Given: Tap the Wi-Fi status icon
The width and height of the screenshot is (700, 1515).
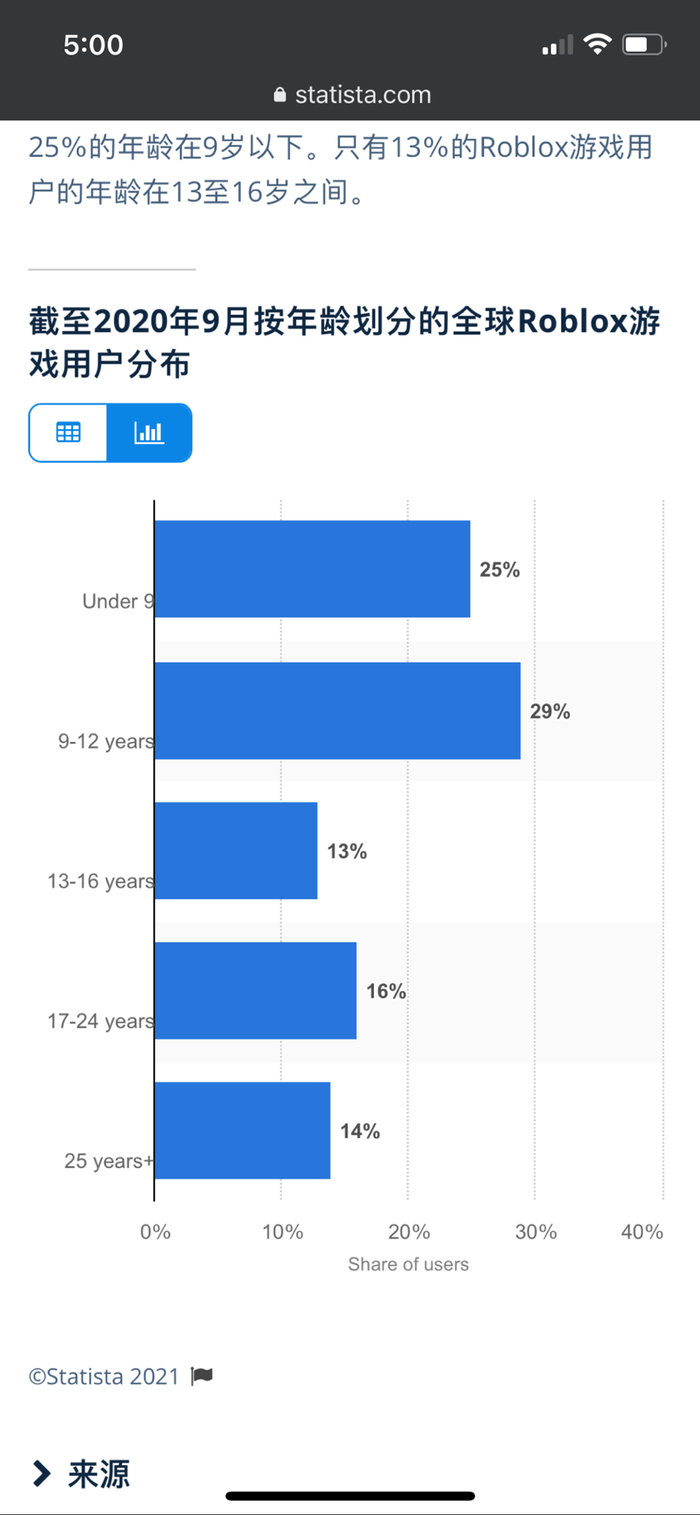Looking at the screenshot, I should point(598,44).
